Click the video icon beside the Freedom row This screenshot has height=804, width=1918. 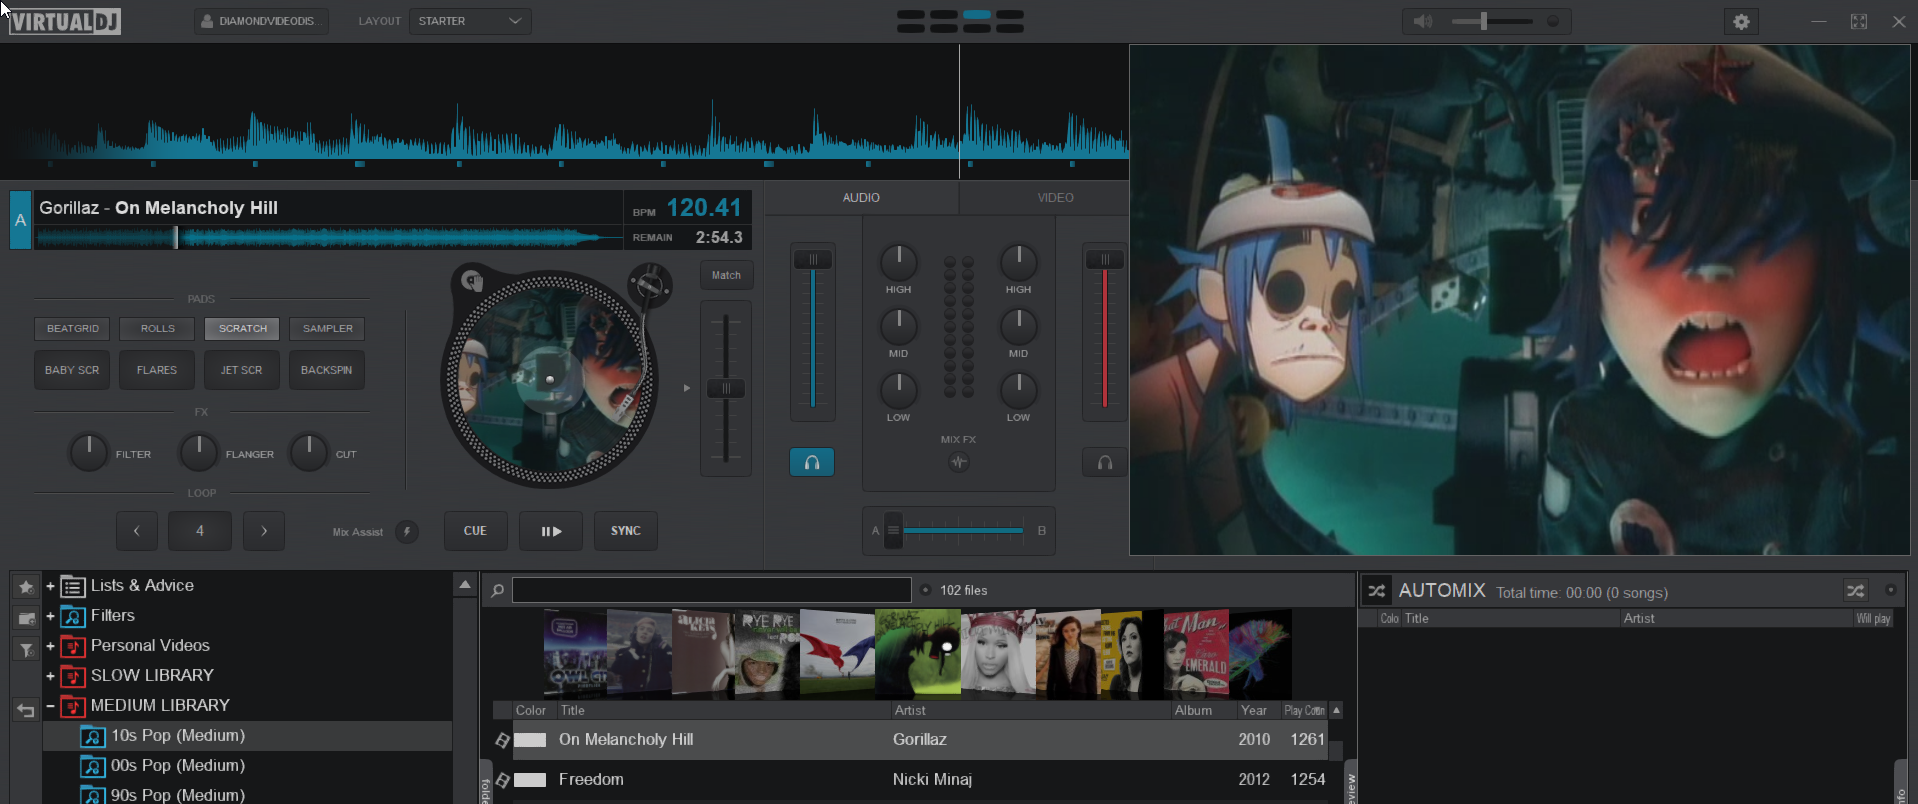(502, 780)
